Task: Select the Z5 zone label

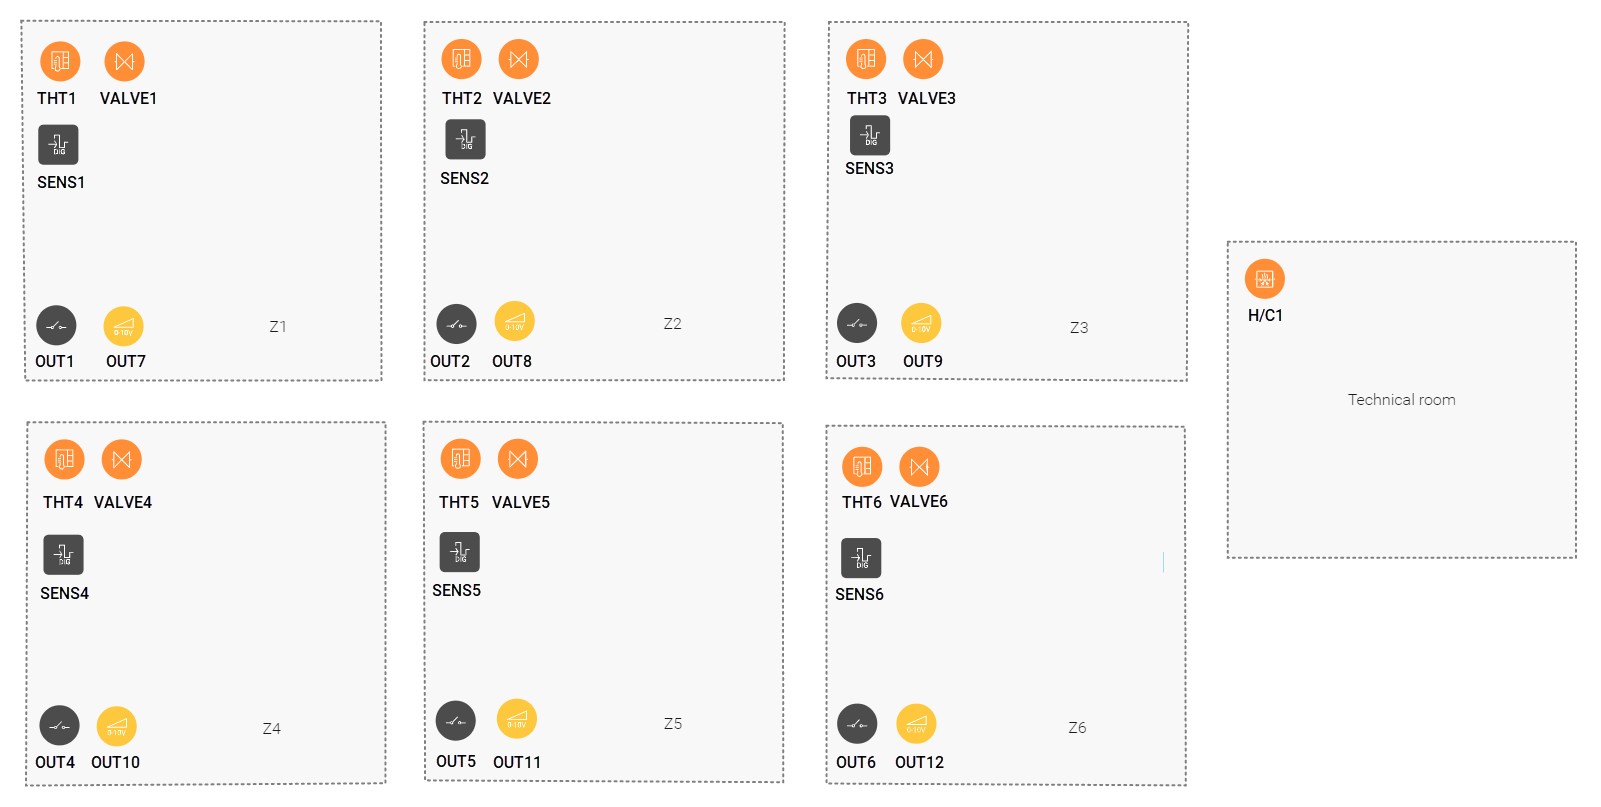Action: (x=673, y=723)
